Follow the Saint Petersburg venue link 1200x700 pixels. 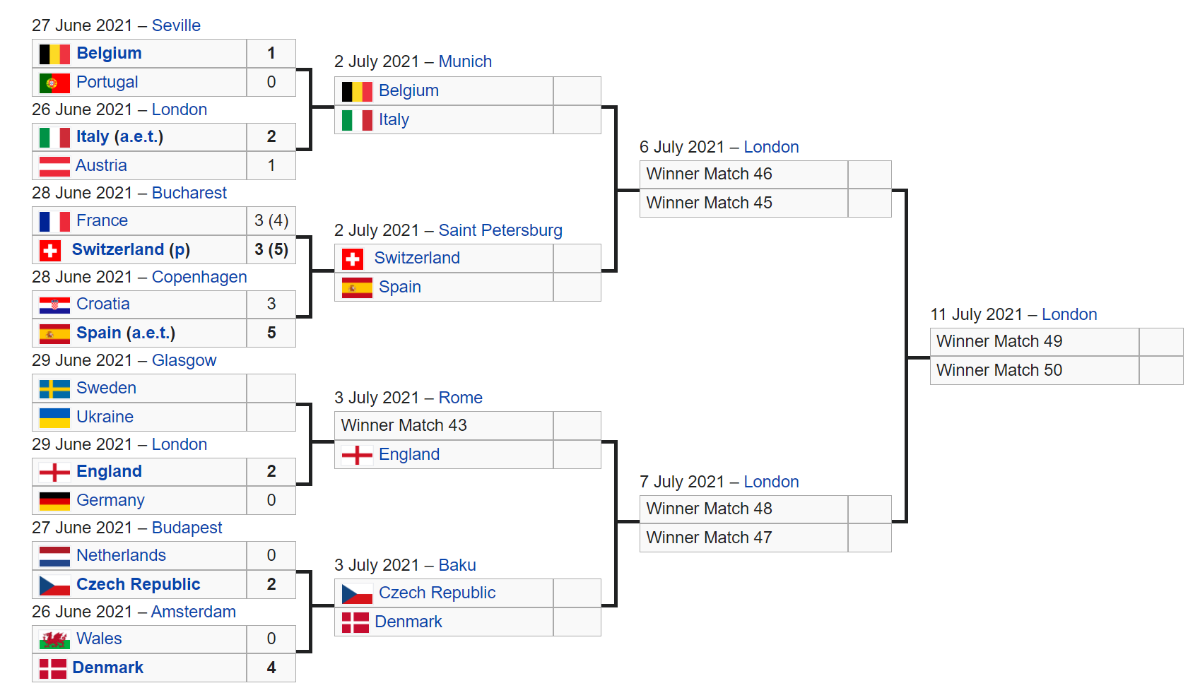click(500, 230)
